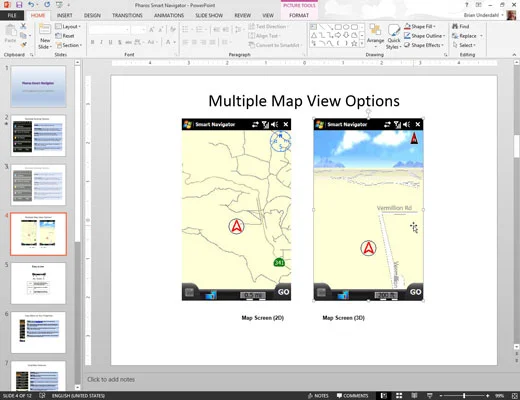
Task: Click the slide title 'Multiple Map View Options'
Action: [x=304, y=101]
